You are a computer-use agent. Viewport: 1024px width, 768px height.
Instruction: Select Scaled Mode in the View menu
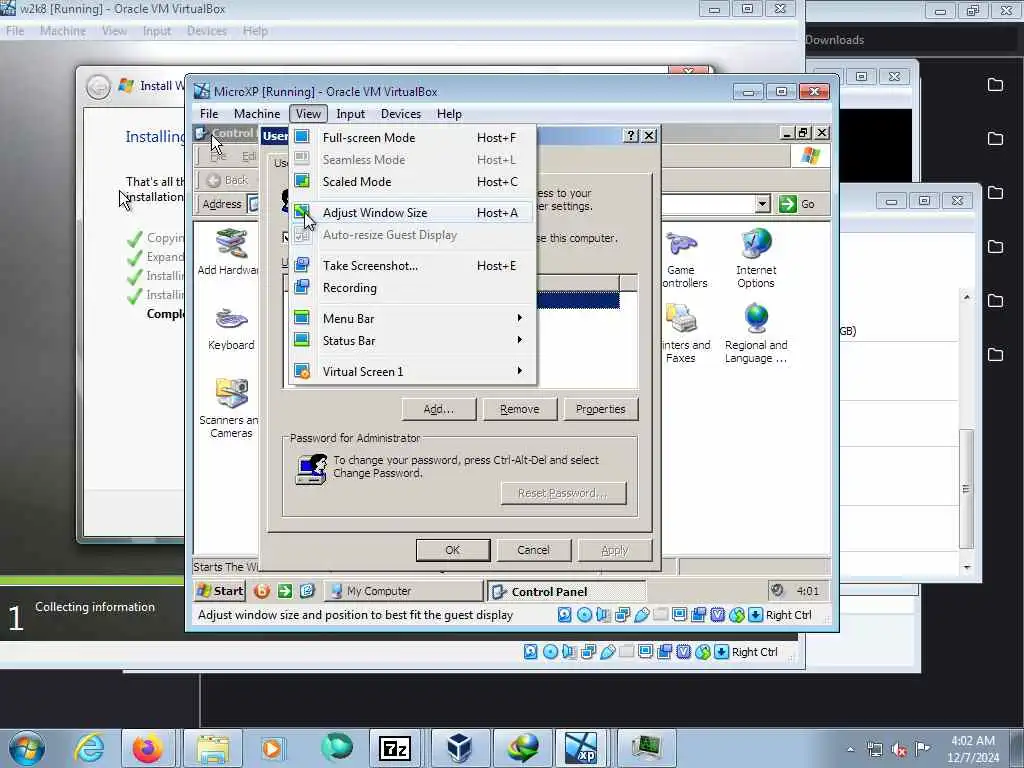click(412, 182)
